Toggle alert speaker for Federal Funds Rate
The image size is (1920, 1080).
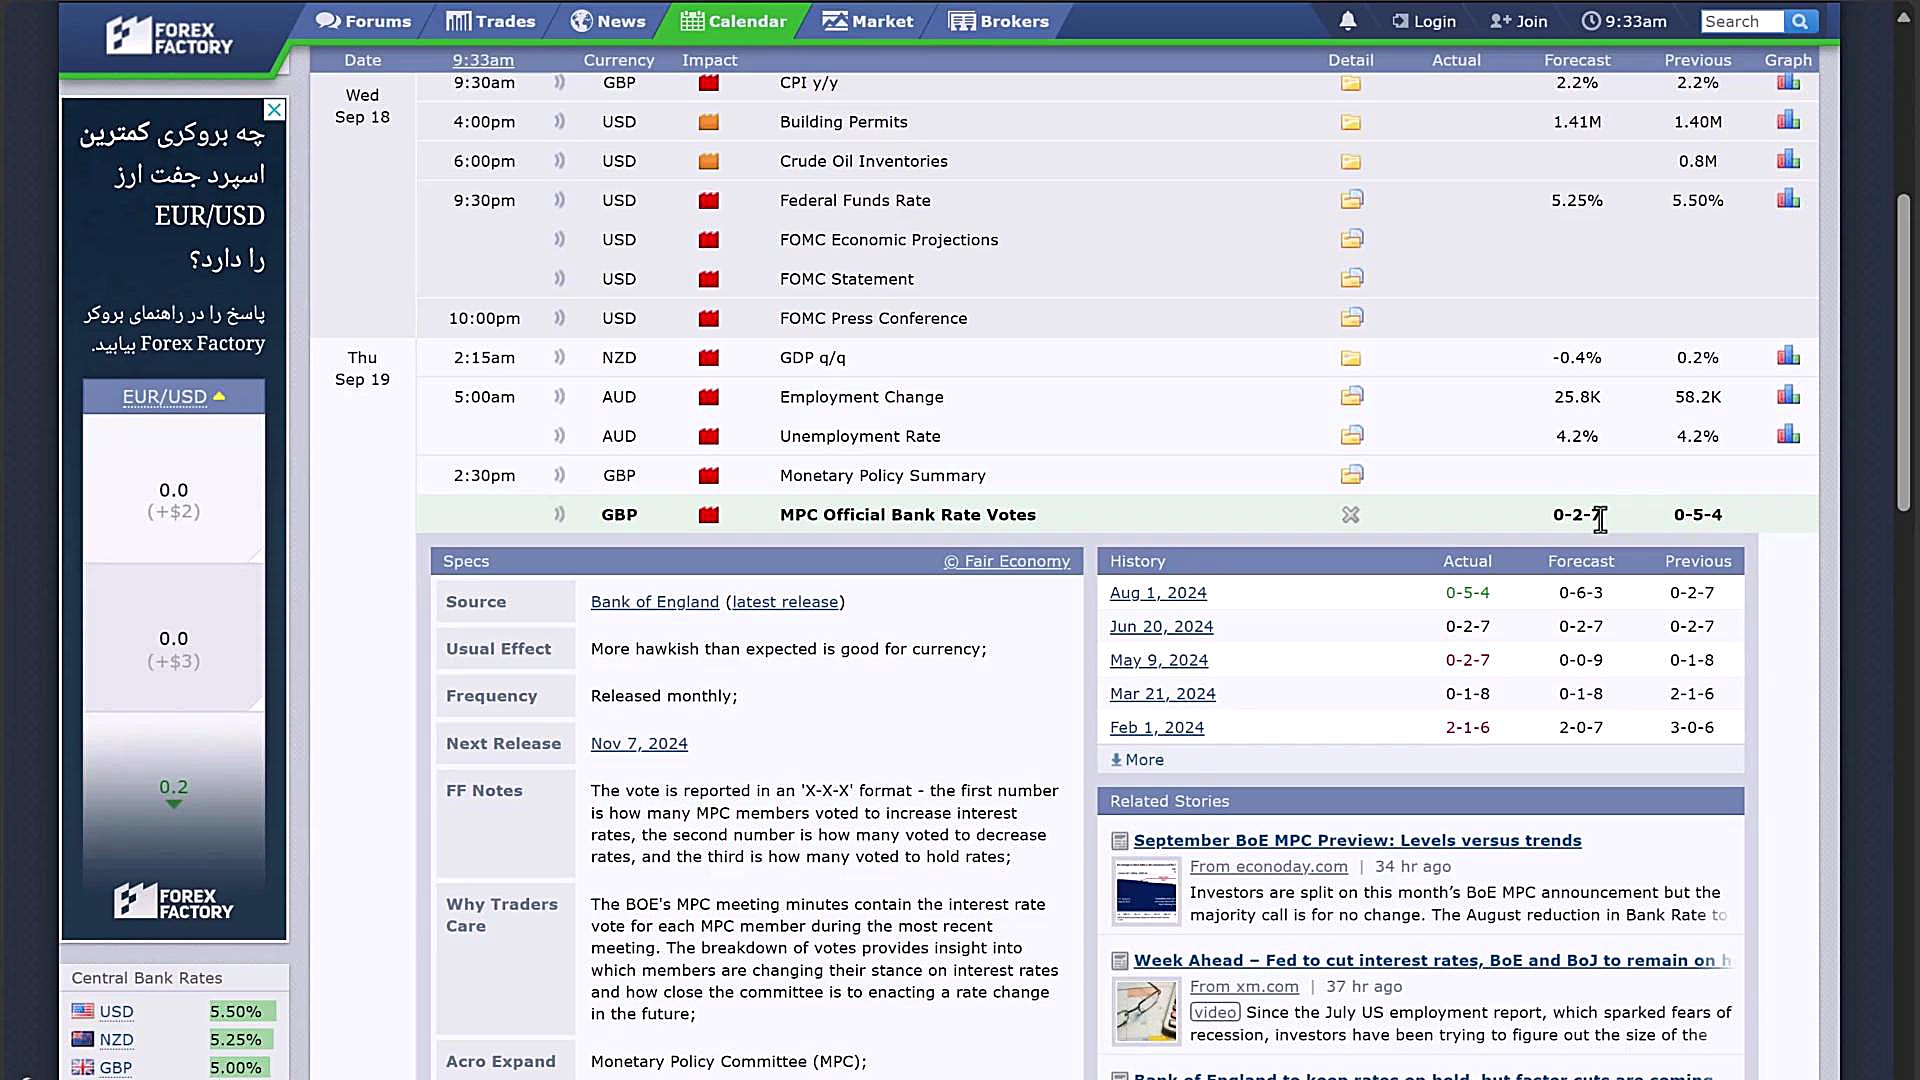(x=560, y=199)
